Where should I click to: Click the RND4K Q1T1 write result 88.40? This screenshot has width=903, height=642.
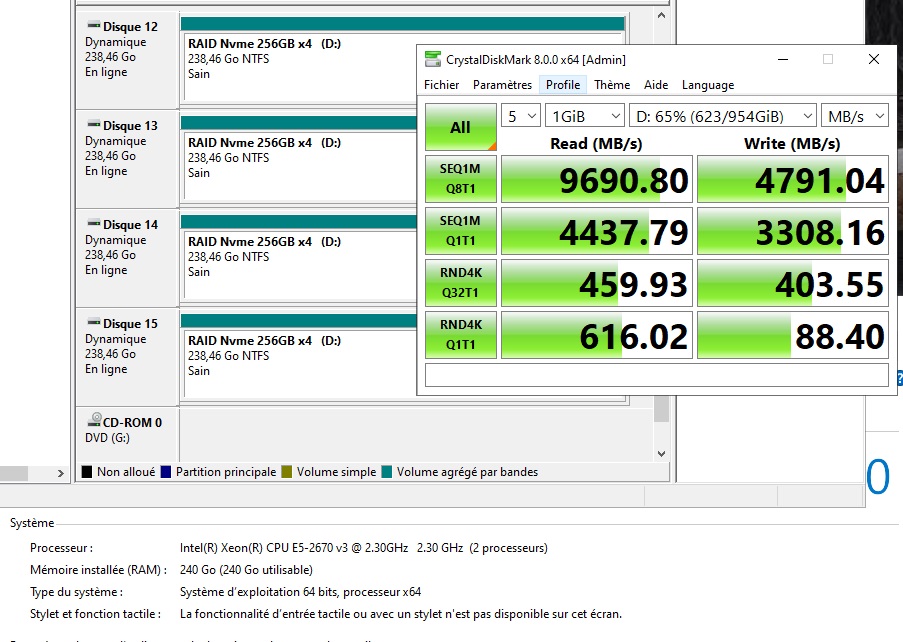[x=792, y=335]
